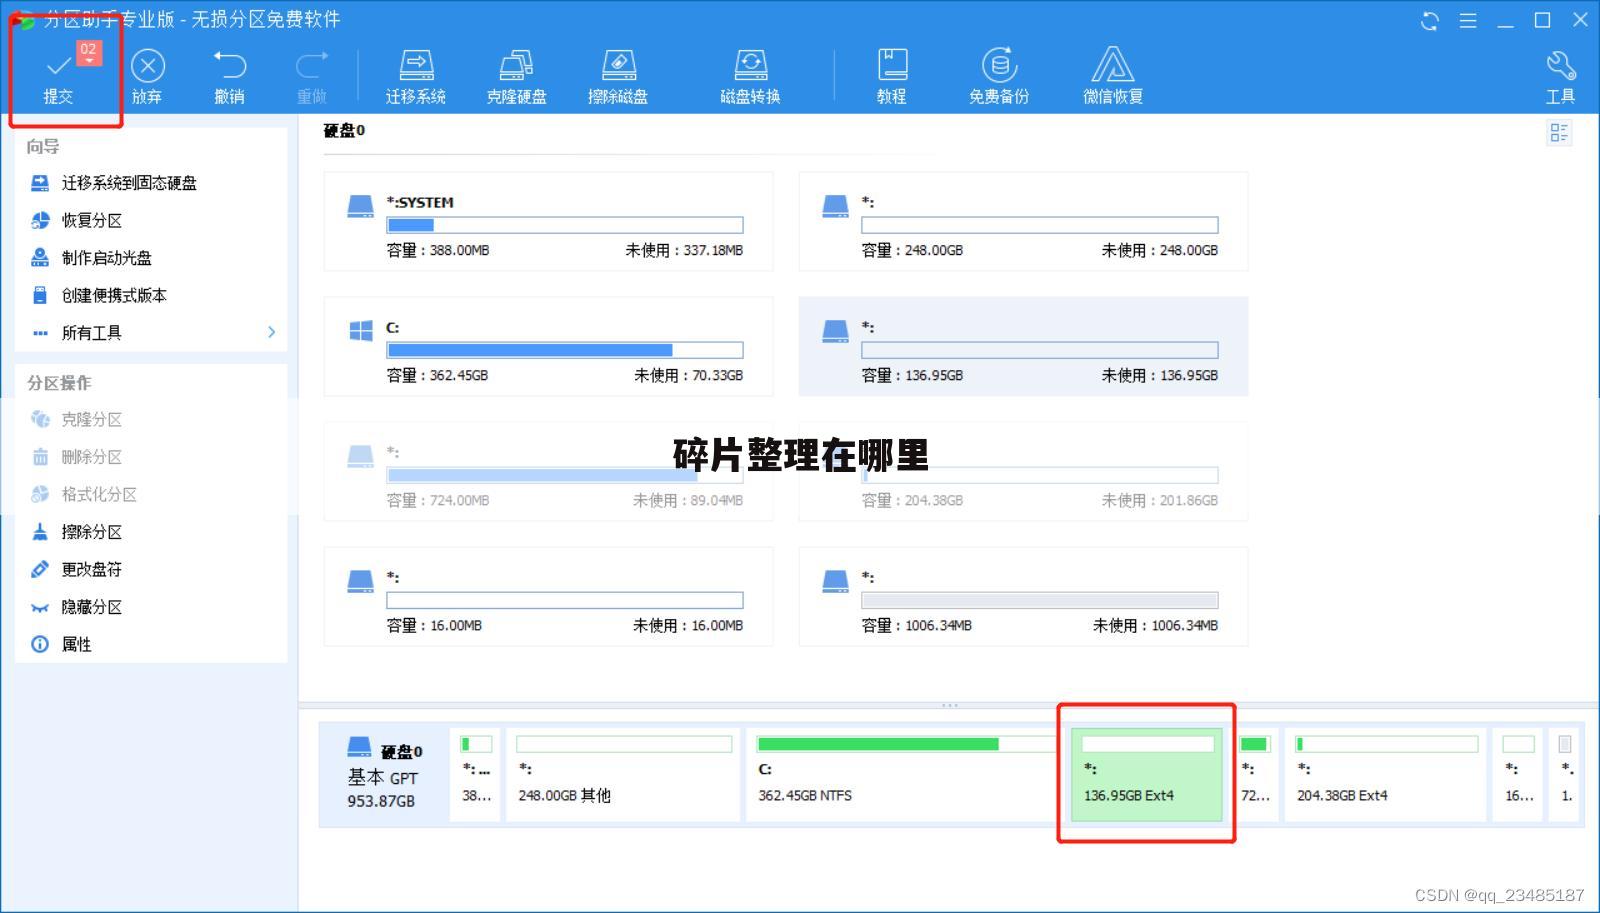
Task: Click 属性 in partition operations
Action: pyautogui.click(x=76, y=644)
